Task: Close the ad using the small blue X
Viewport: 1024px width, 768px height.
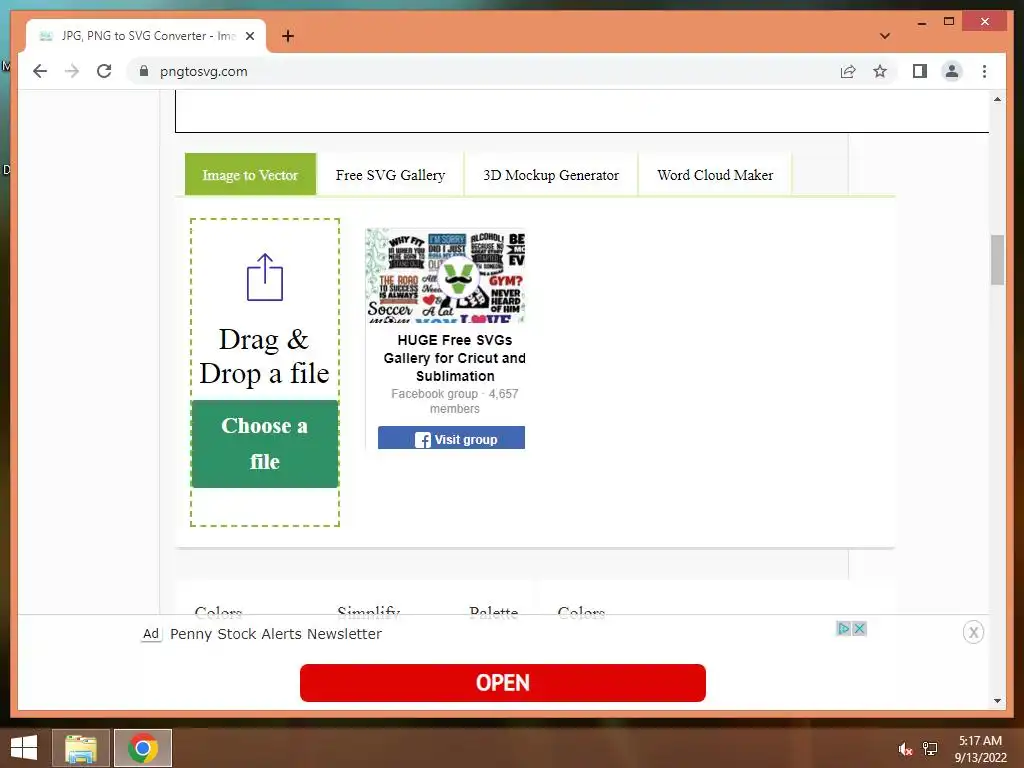Action: coord(859,628)
